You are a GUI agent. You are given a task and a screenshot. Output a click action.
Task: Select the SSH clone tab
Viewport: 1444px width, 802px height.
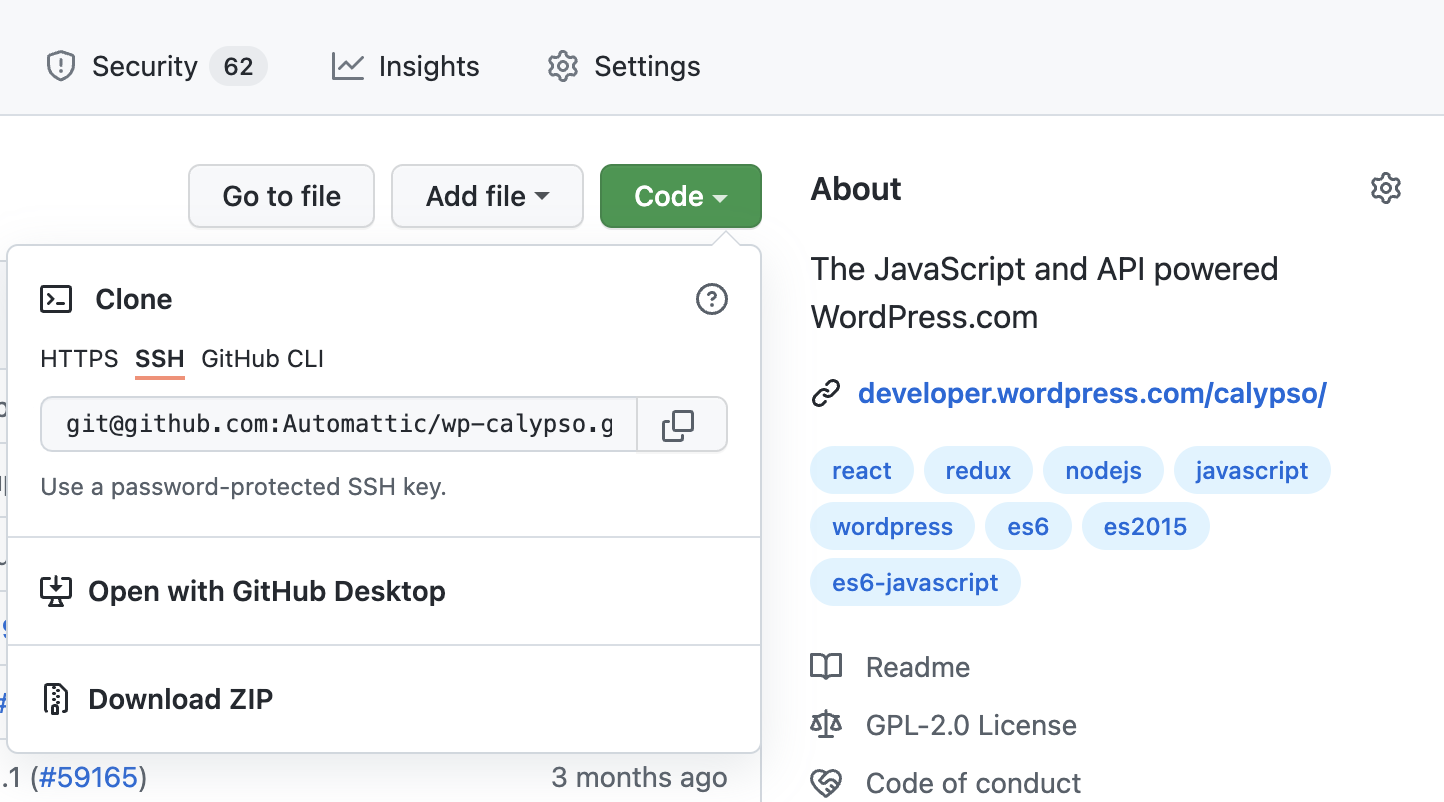[160, 359]
